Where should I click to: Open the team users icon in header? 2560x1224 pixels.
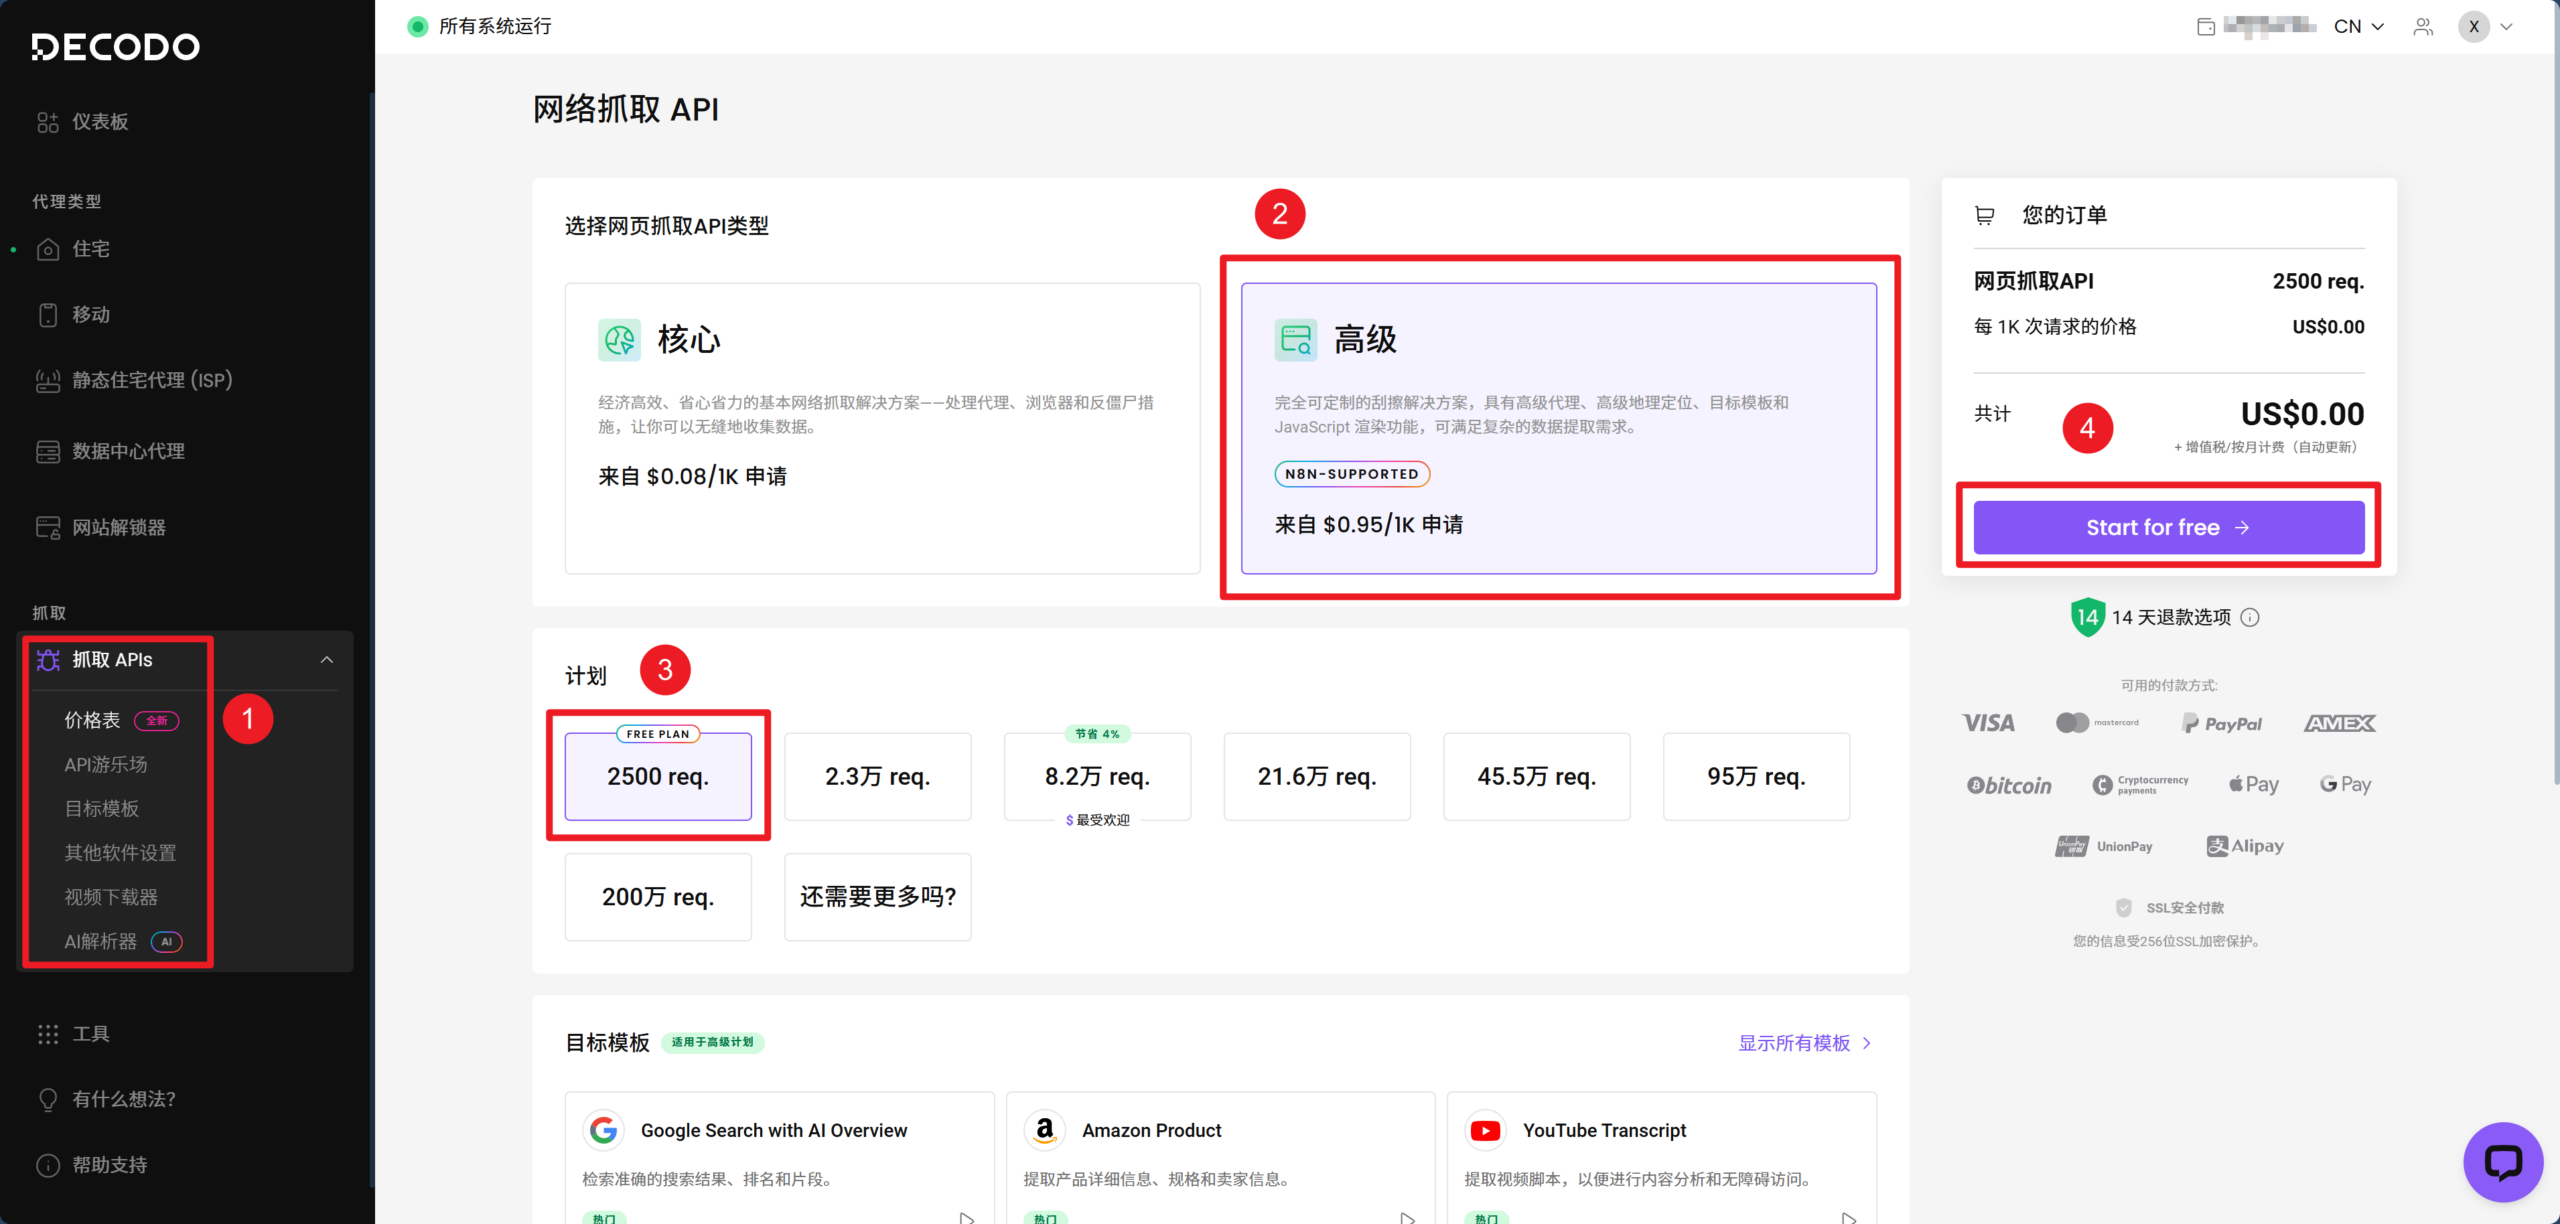point(2422,27)
